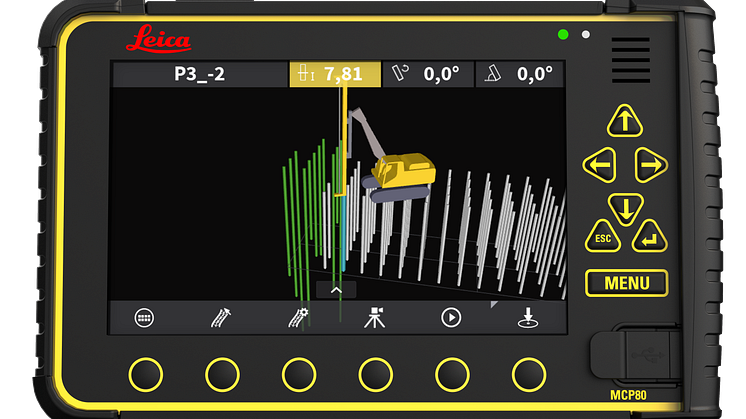746x419 pixels.
Task: Select the drill-down position icon
Action: [x=528, y=318]
